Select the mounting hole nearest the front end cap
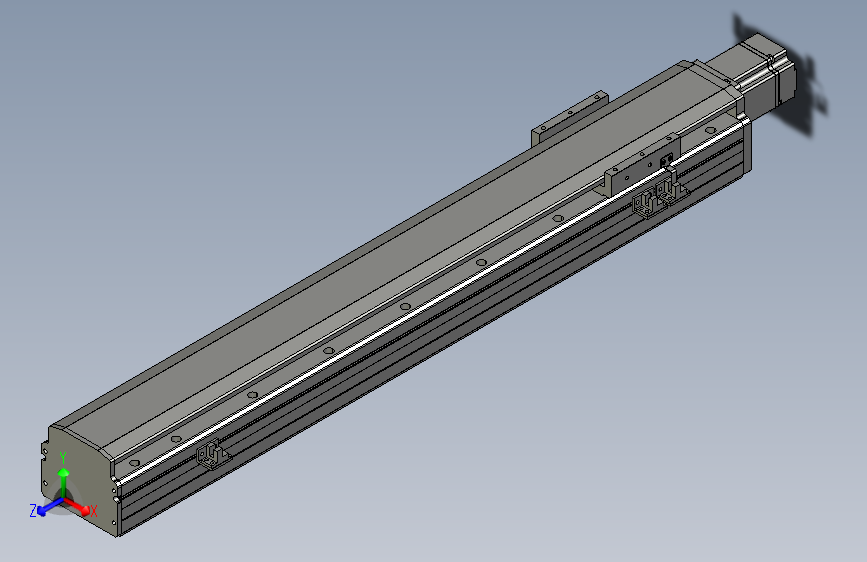 134,463
